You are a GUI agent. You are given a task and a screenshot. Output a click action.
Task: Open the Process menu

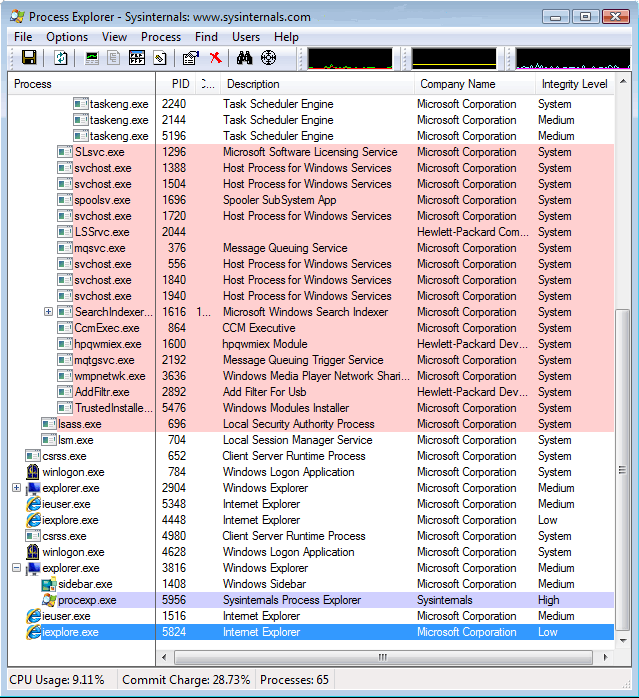tap(161, 37)
